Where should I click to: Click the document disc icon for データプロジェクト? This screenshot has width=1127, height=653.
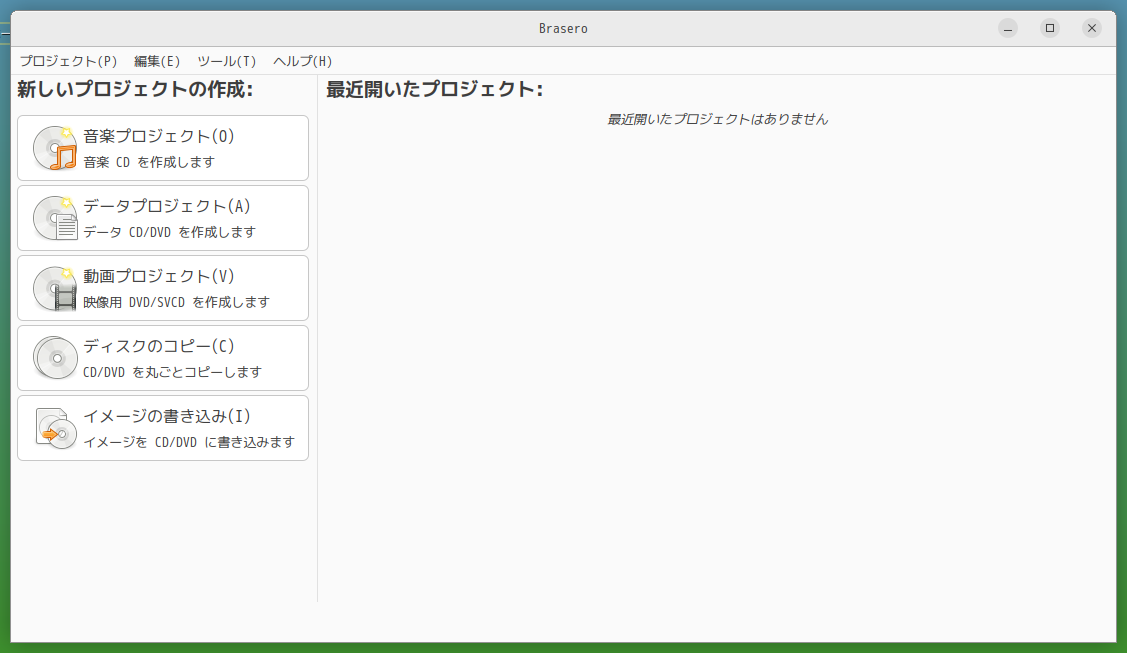tap(54, 217)
